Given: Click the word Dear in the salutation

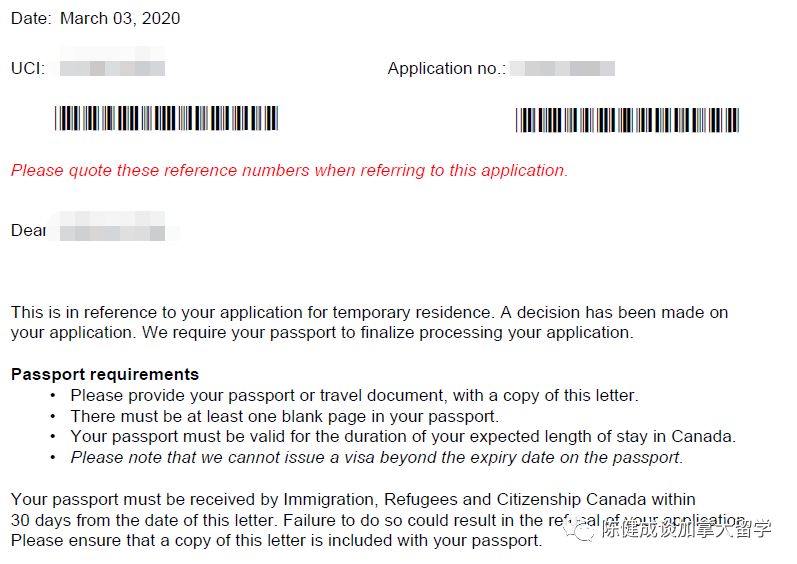Looking at the screenshot, I should pyautogui.click(x=28, y=230).
